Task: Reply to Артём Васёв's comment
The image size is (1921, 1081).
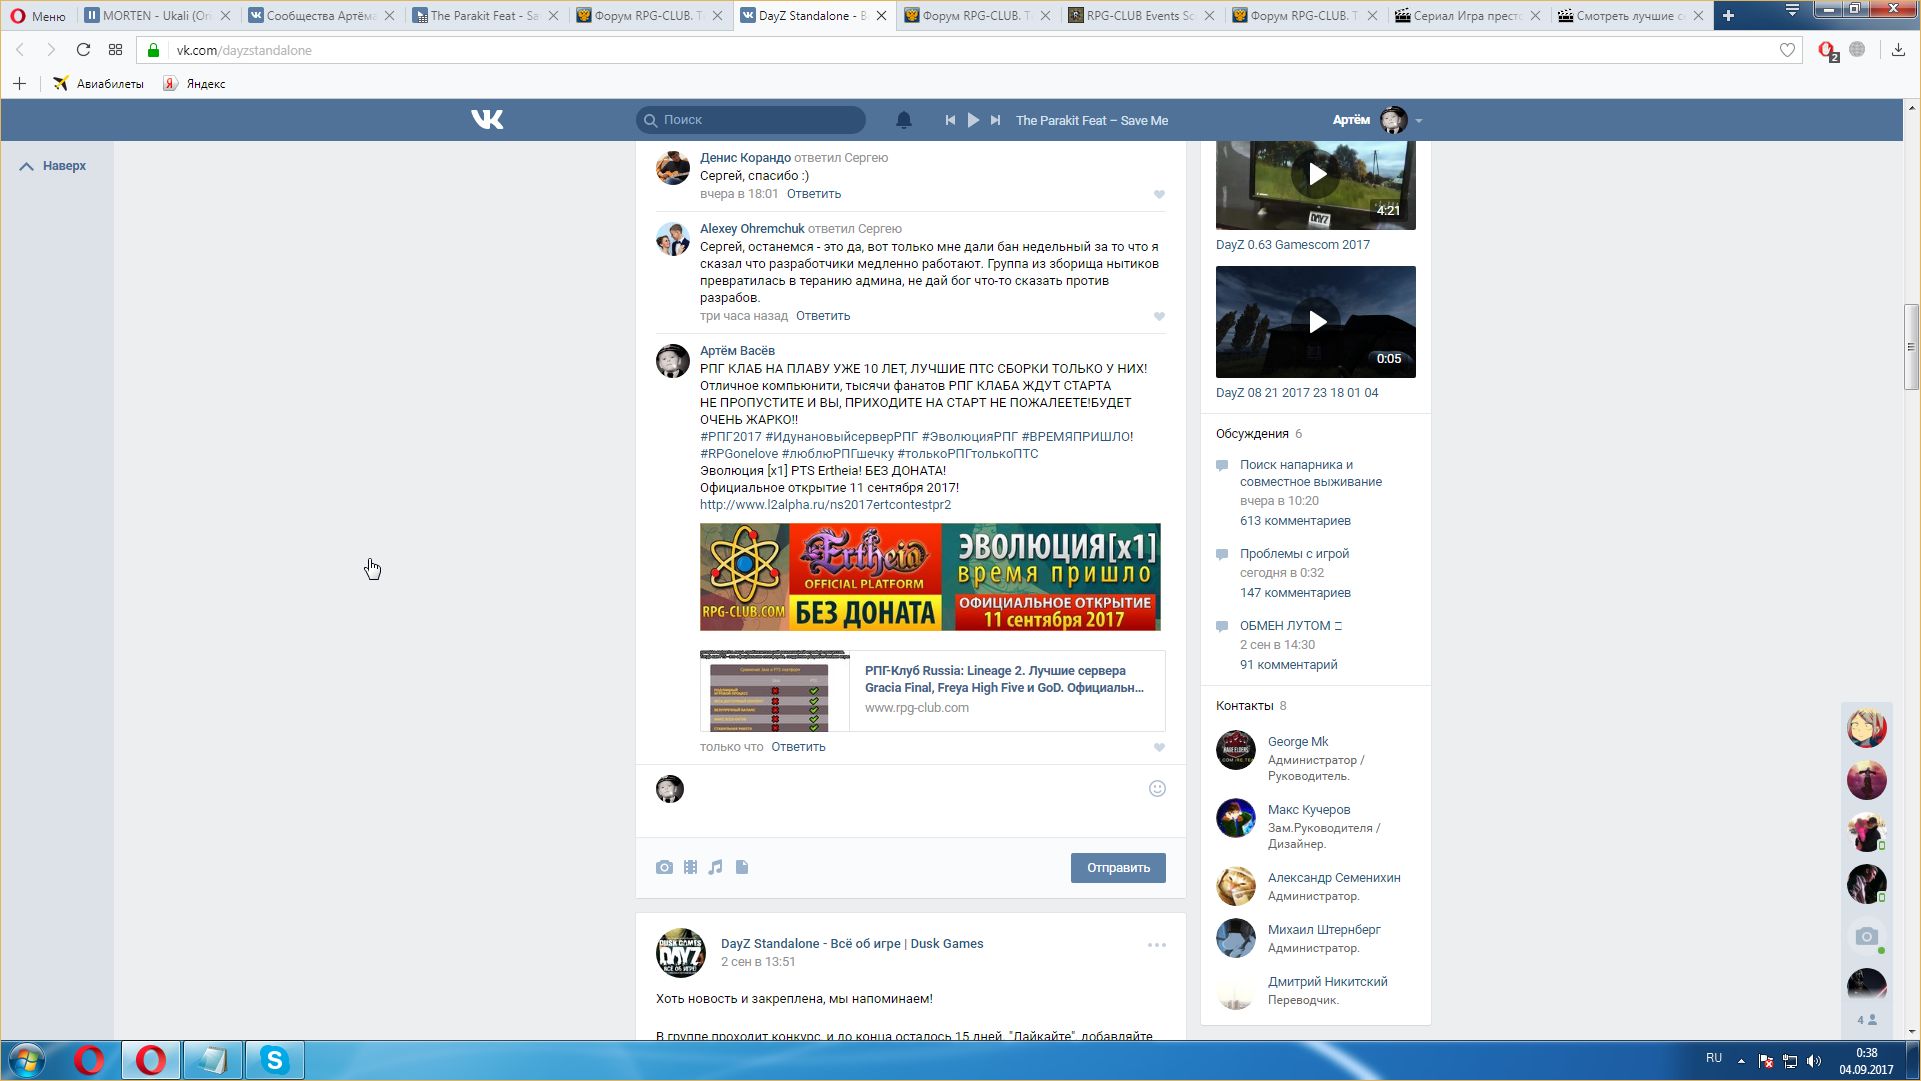Action: point(798,747)
